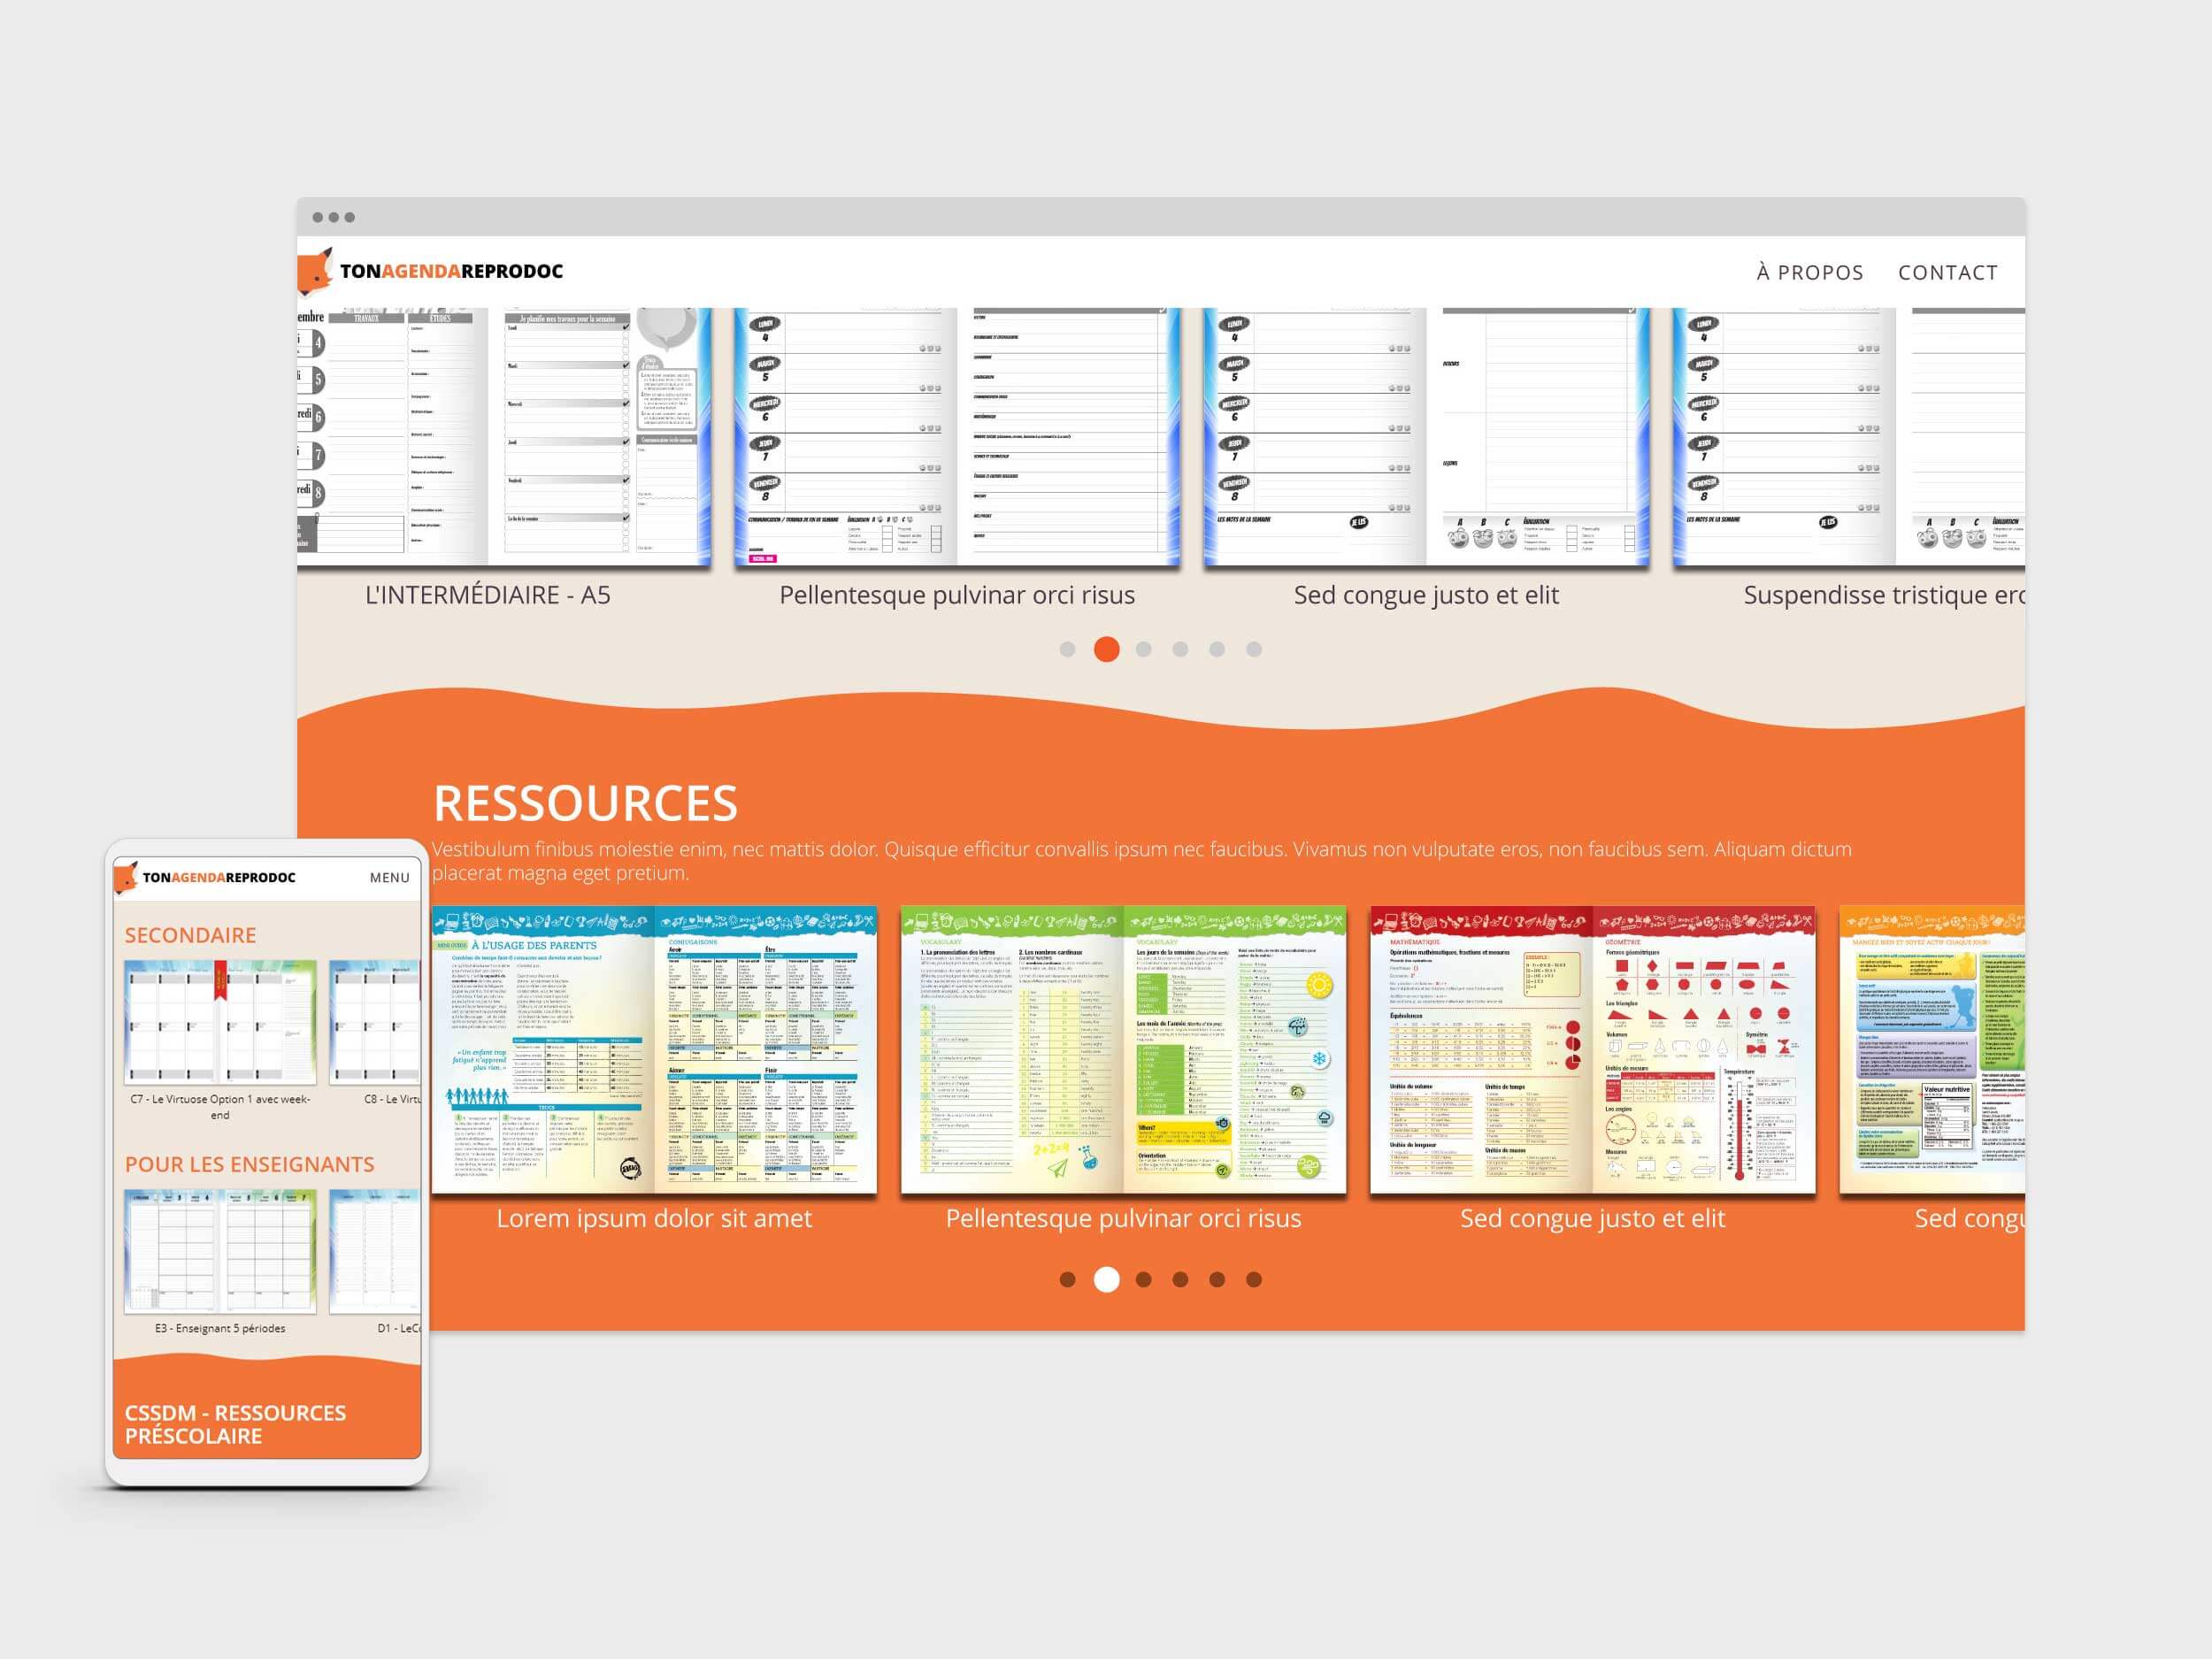Click 'Pellentesque pulvinar orci risus' agenda caption
Screen dimensions: 2212x1659
(x=957, y=595)
